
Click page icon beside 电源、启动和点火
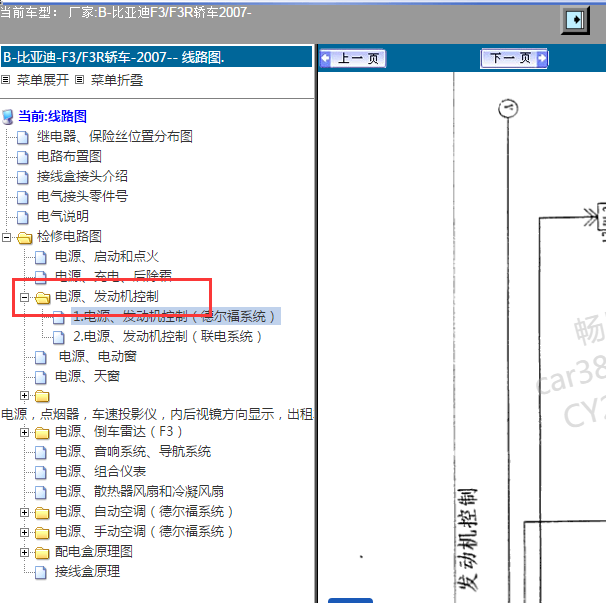click(41, 257)
